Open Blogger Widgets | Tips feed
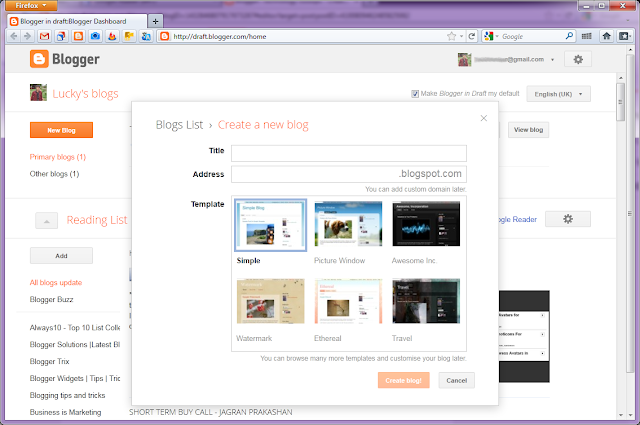 pyautogui.click(x=75, y=378)
